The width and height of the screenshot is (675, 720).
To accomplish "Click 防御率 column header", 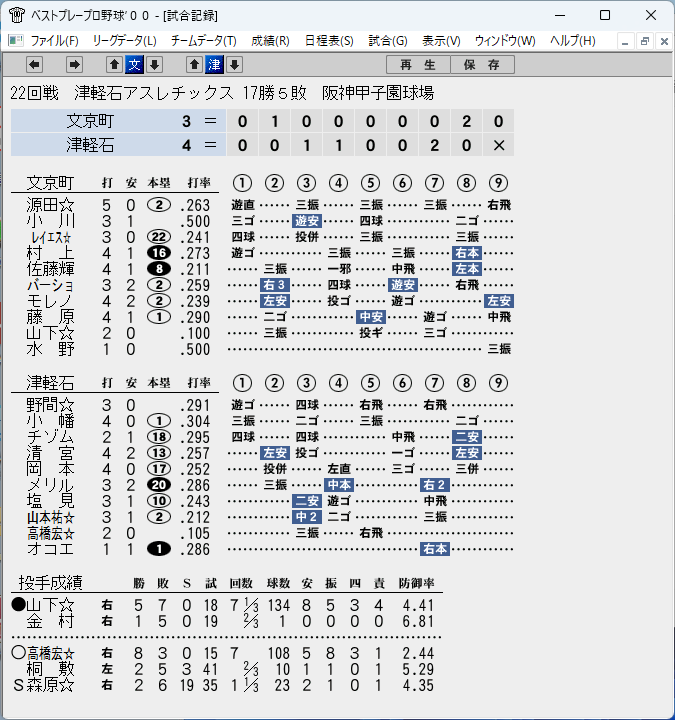I will coord(416,583).
